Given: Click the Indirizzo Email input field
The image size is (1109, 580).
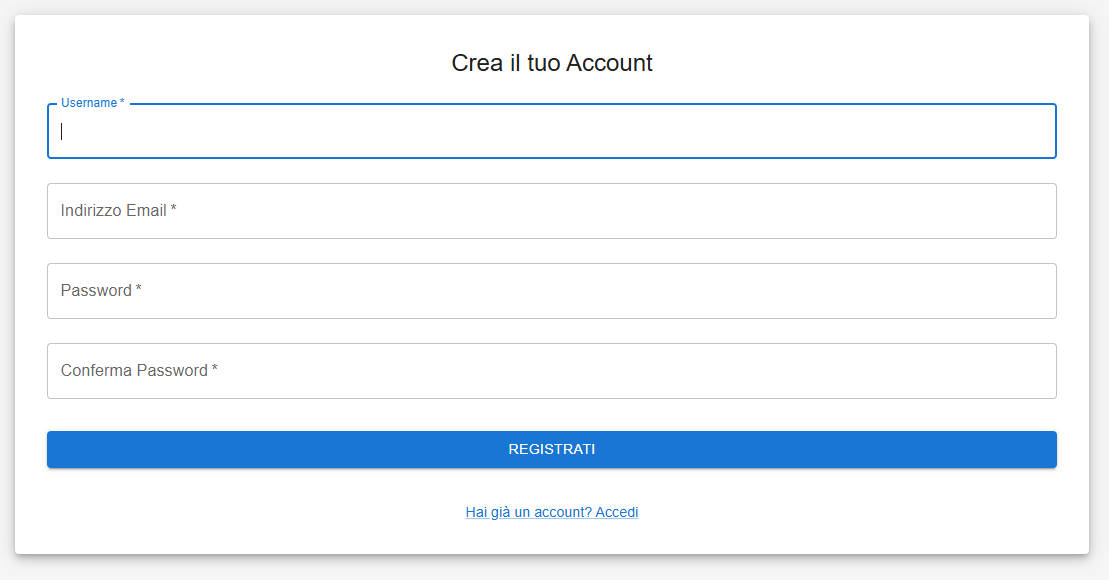Looking at the screenshot, I should (552, 211).
